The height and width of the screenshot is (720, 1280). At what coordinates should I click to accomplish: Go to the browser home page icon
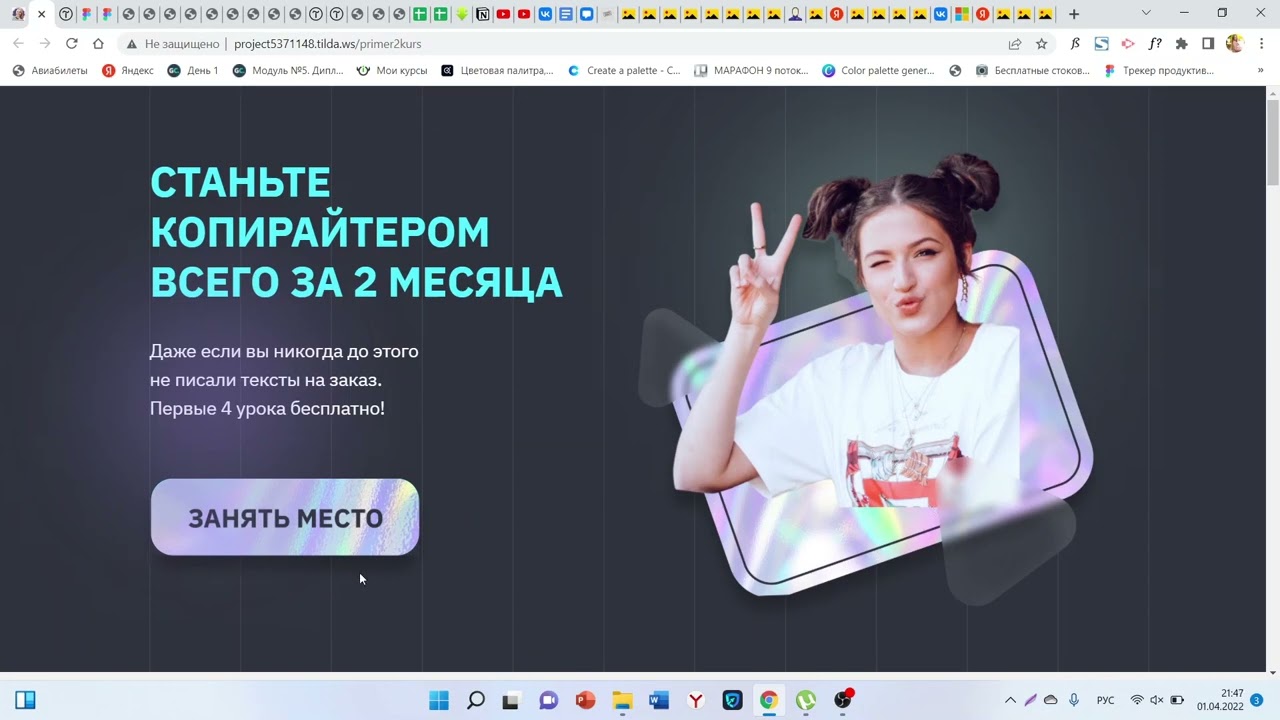[98, 44]
